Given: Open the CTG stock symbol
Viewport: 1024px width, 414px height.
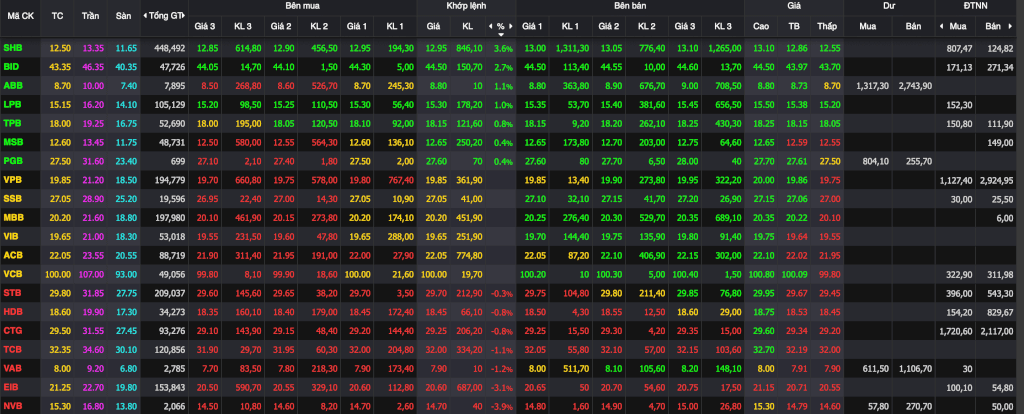Looking at the screenshot, I should pyautogui.click(x=12, y=331).
